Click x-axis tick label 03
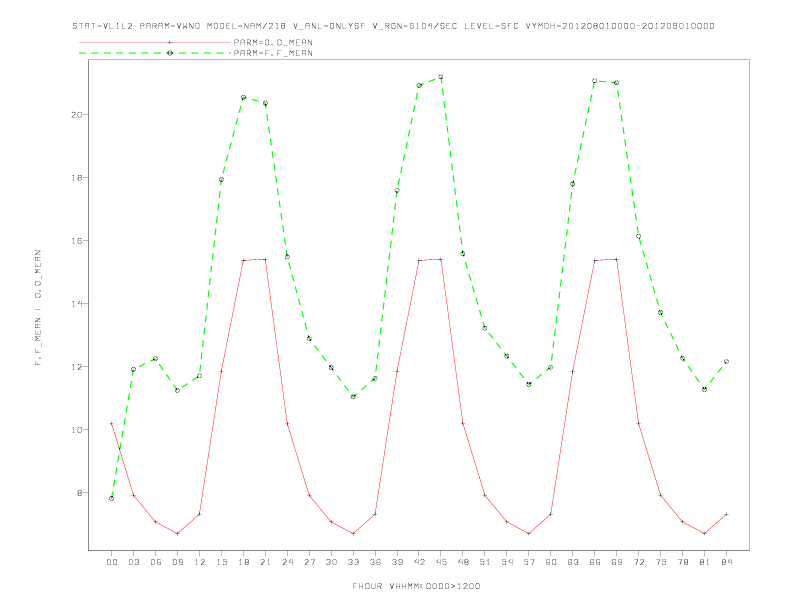 (x=133, y=562)
